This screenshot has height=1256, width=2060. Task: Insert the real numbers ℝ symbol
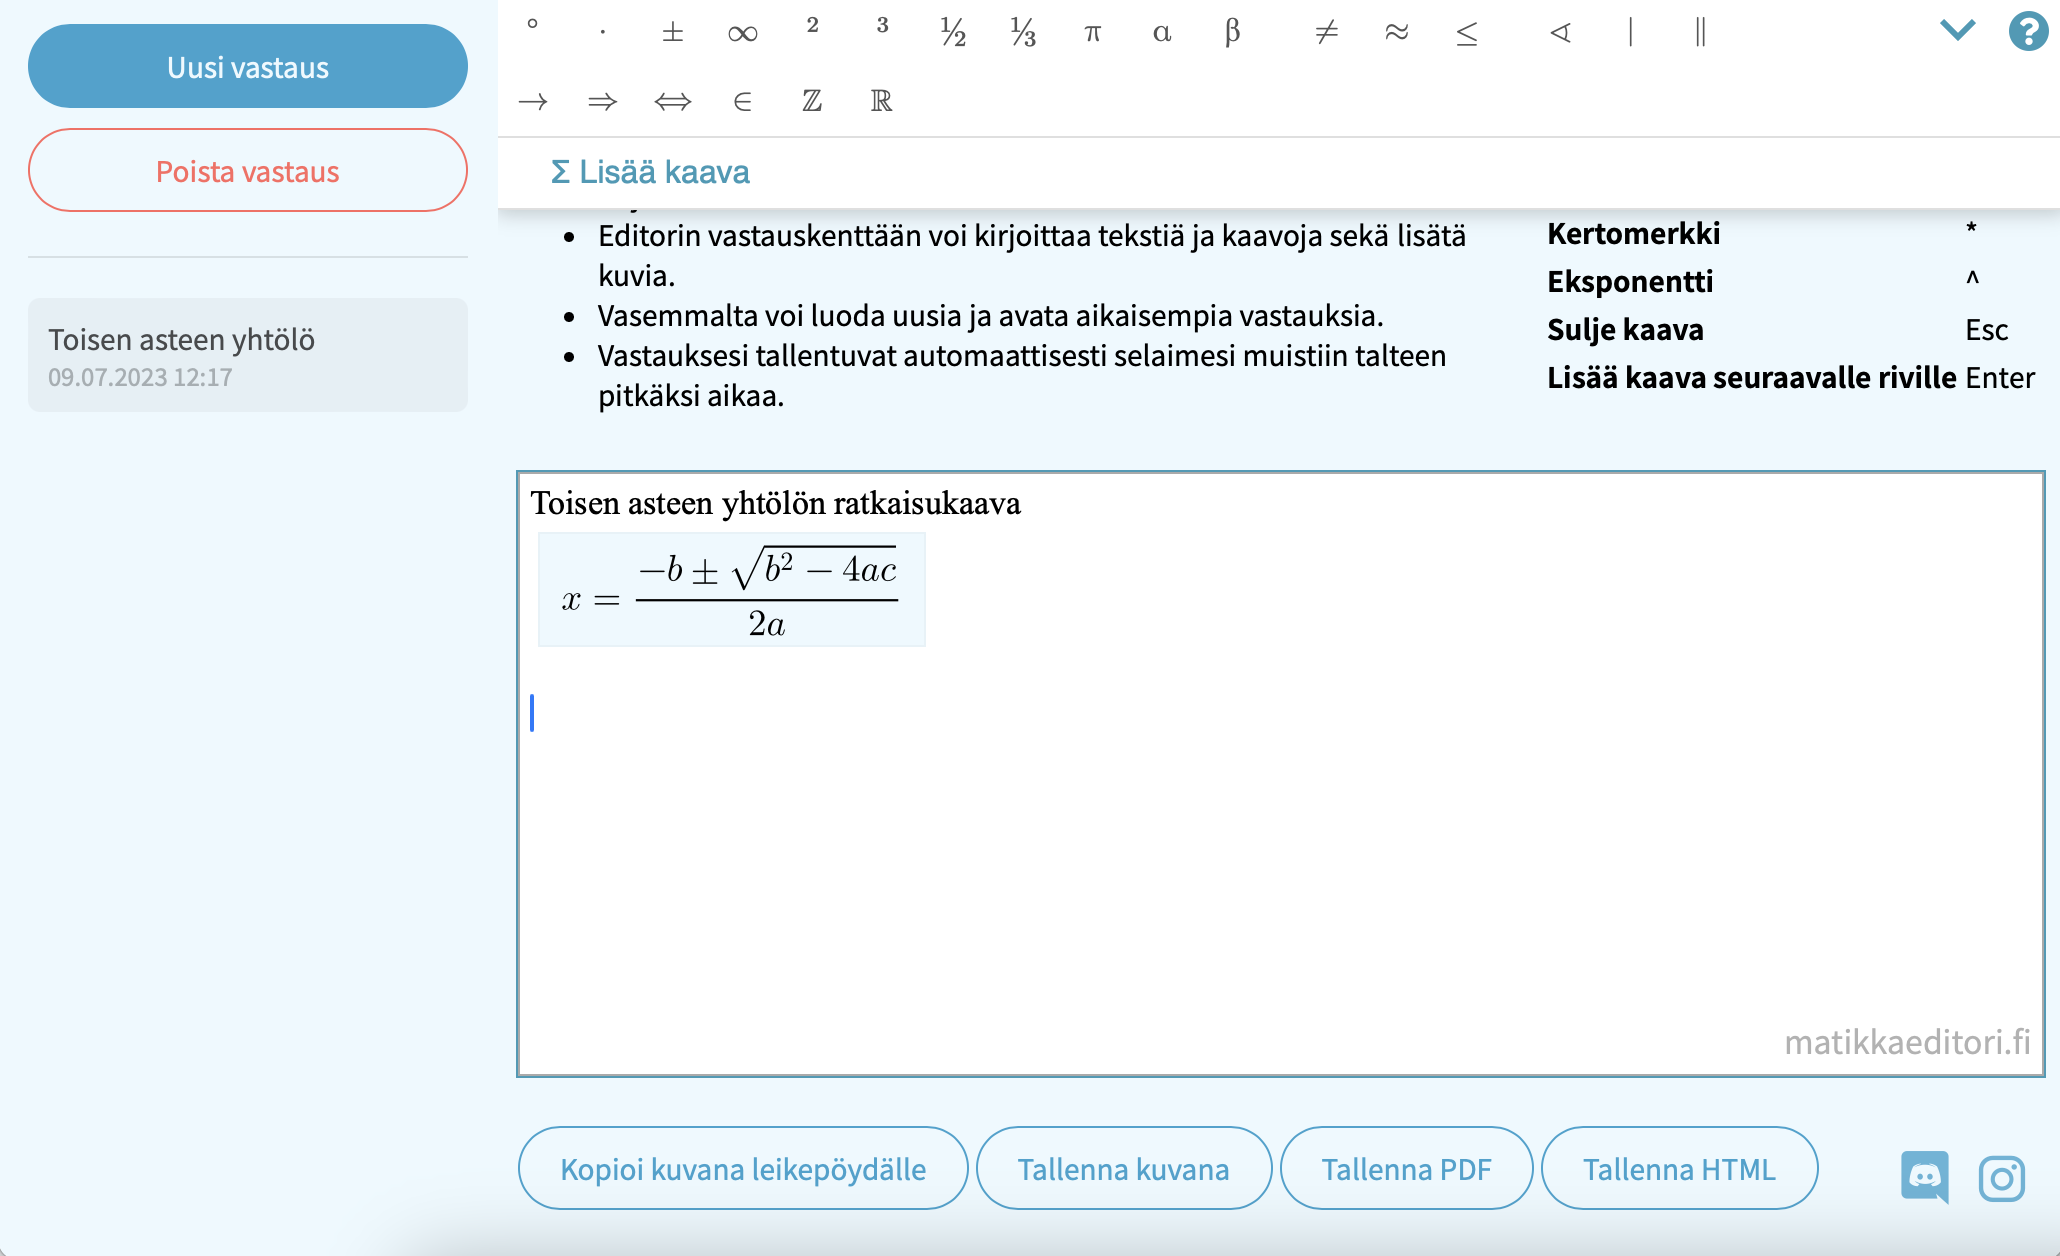881,101
